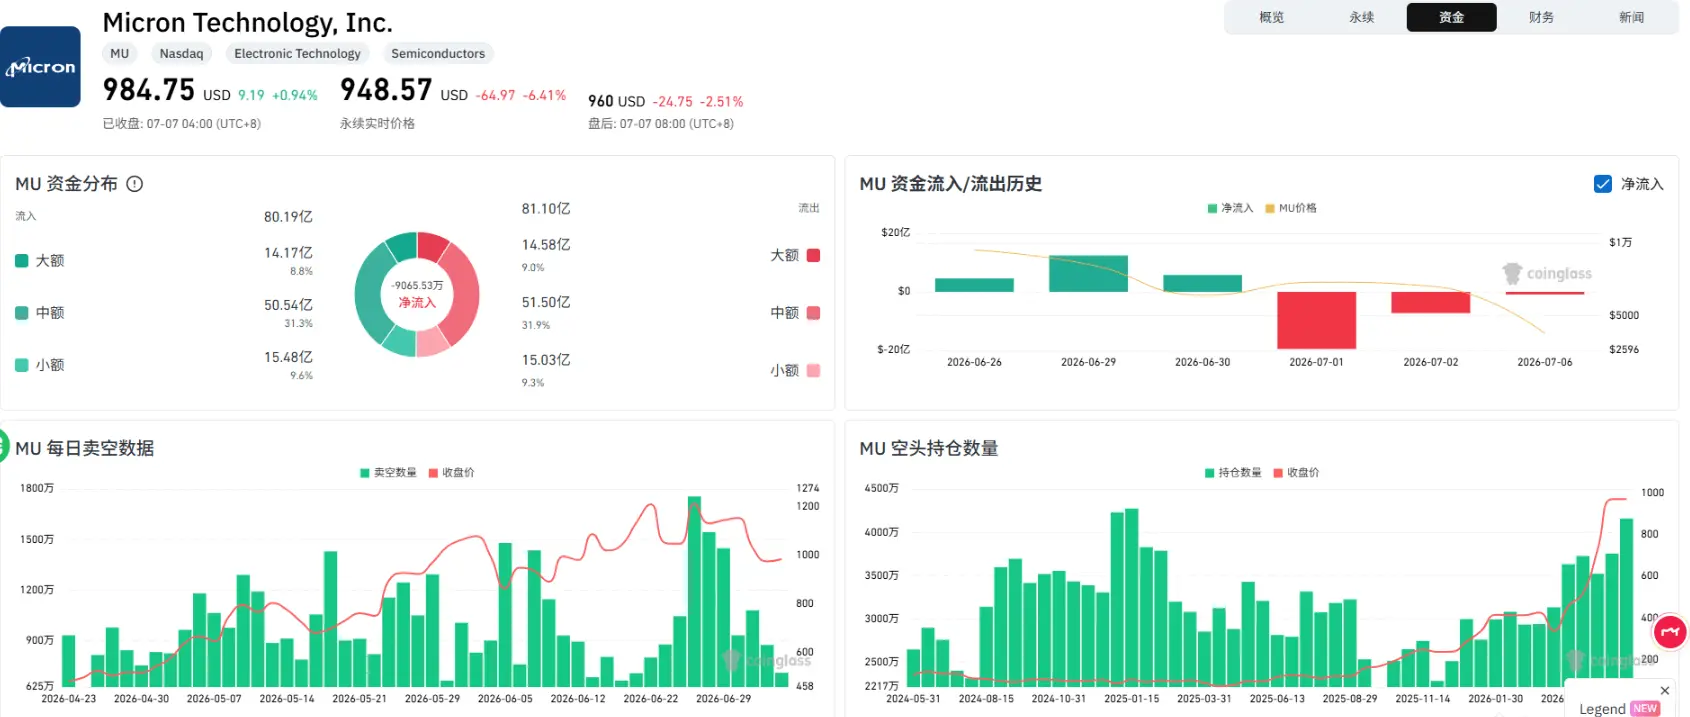Select the 财务 tab
This screenshot has width=1690, height=717.
coord(1541,17)
